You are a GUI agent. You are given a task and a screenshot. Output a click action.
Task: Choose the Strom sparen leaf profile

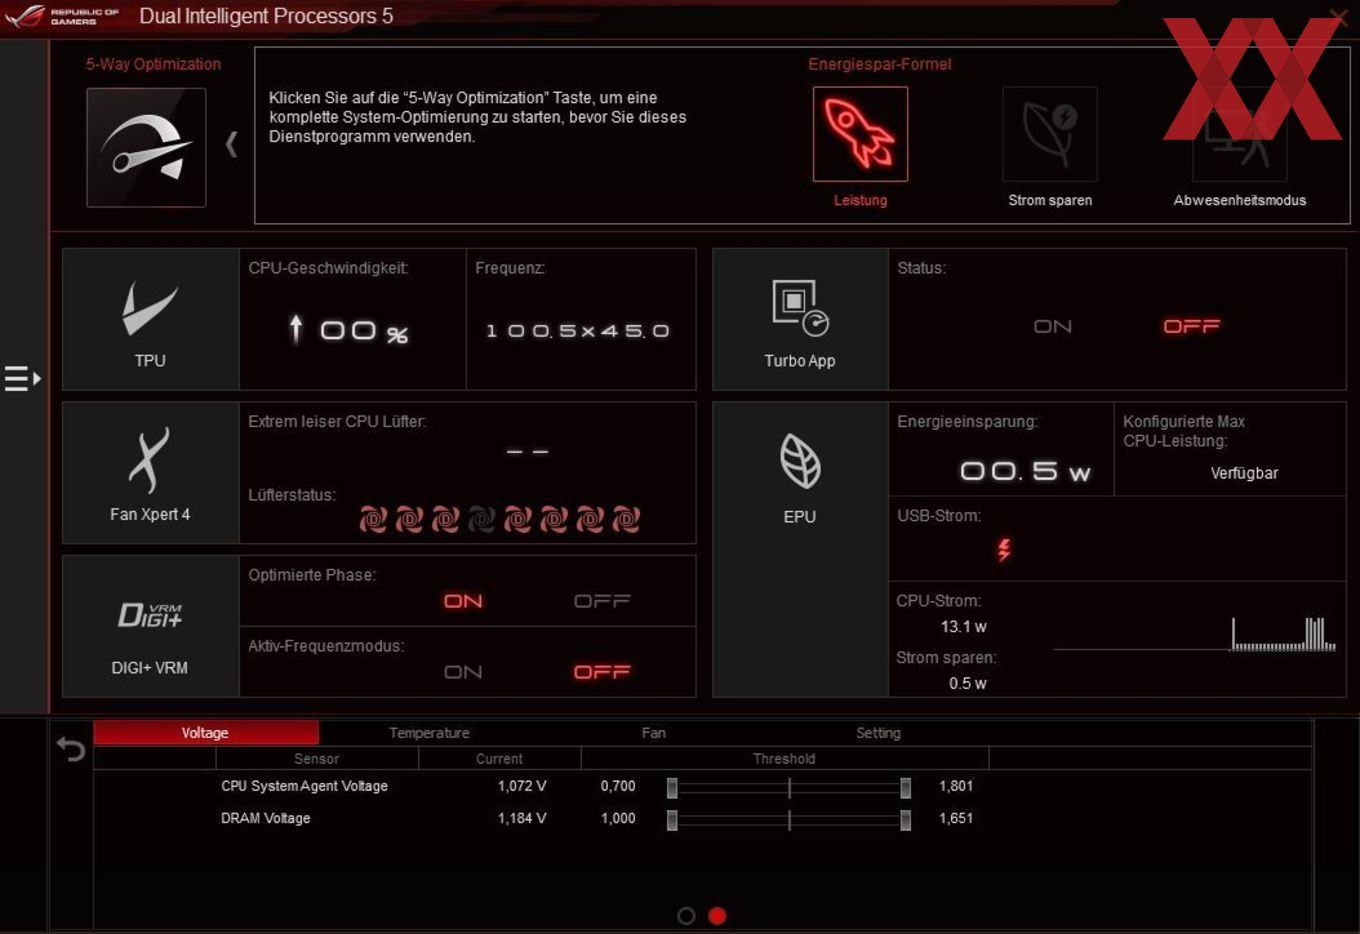(1050, 134)
